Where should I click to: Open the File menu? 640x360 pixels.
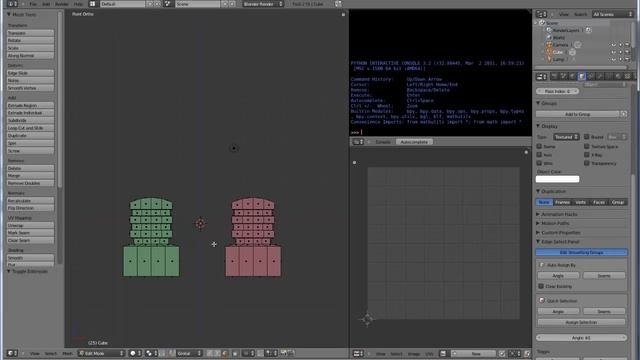tap(33, 4)
